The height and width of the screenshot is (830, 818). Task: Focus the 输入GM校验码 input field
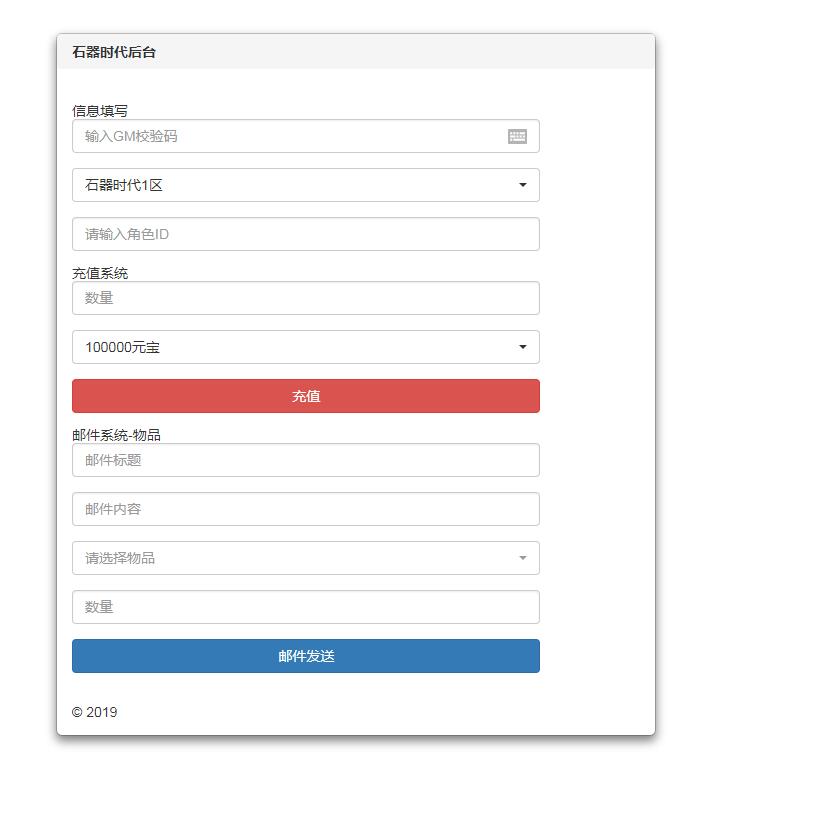290,136
